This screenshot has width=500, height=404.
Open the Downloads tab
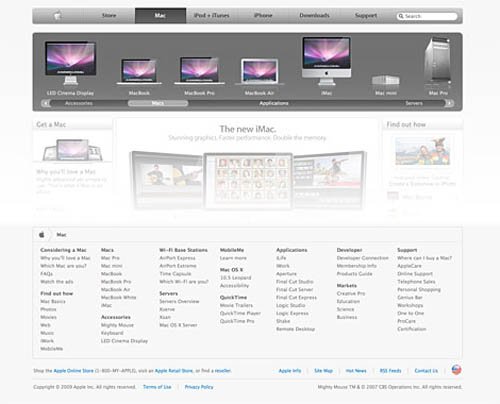point(314,15)
